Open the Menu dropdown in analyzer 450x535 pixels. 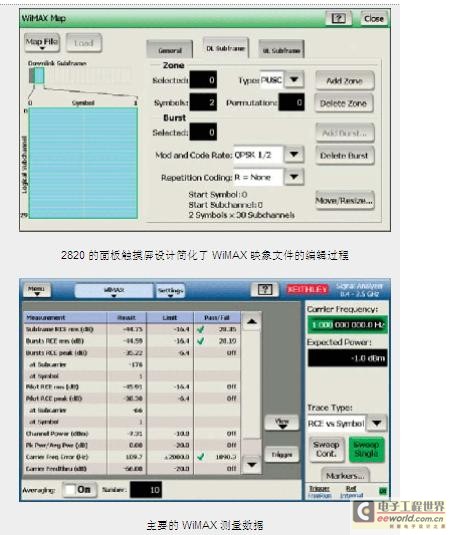pos(37,290)
